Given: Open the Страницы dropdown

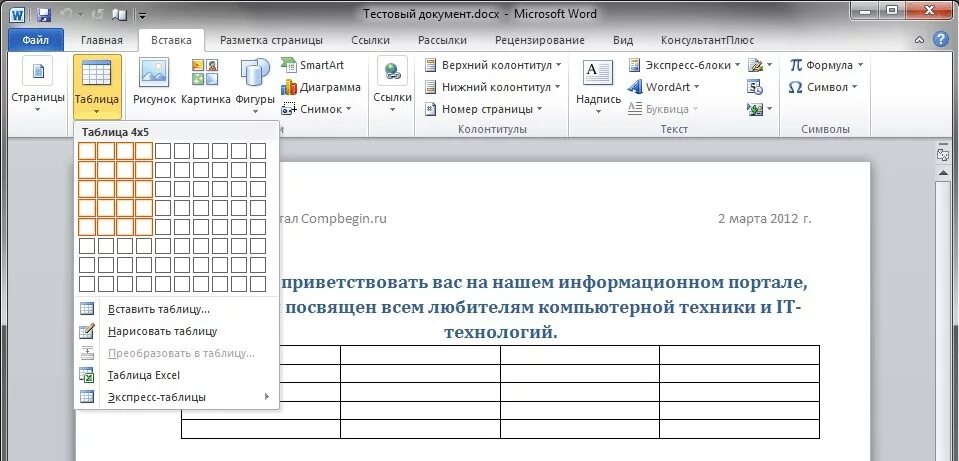Looking at the screenshot, I should [38, 86].
